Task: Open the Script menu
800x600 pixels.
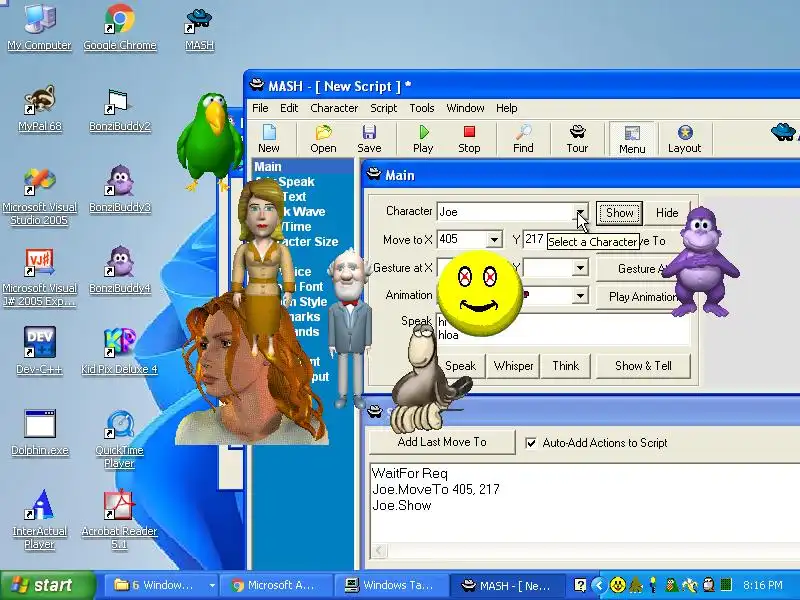Action: pos(383,108)
